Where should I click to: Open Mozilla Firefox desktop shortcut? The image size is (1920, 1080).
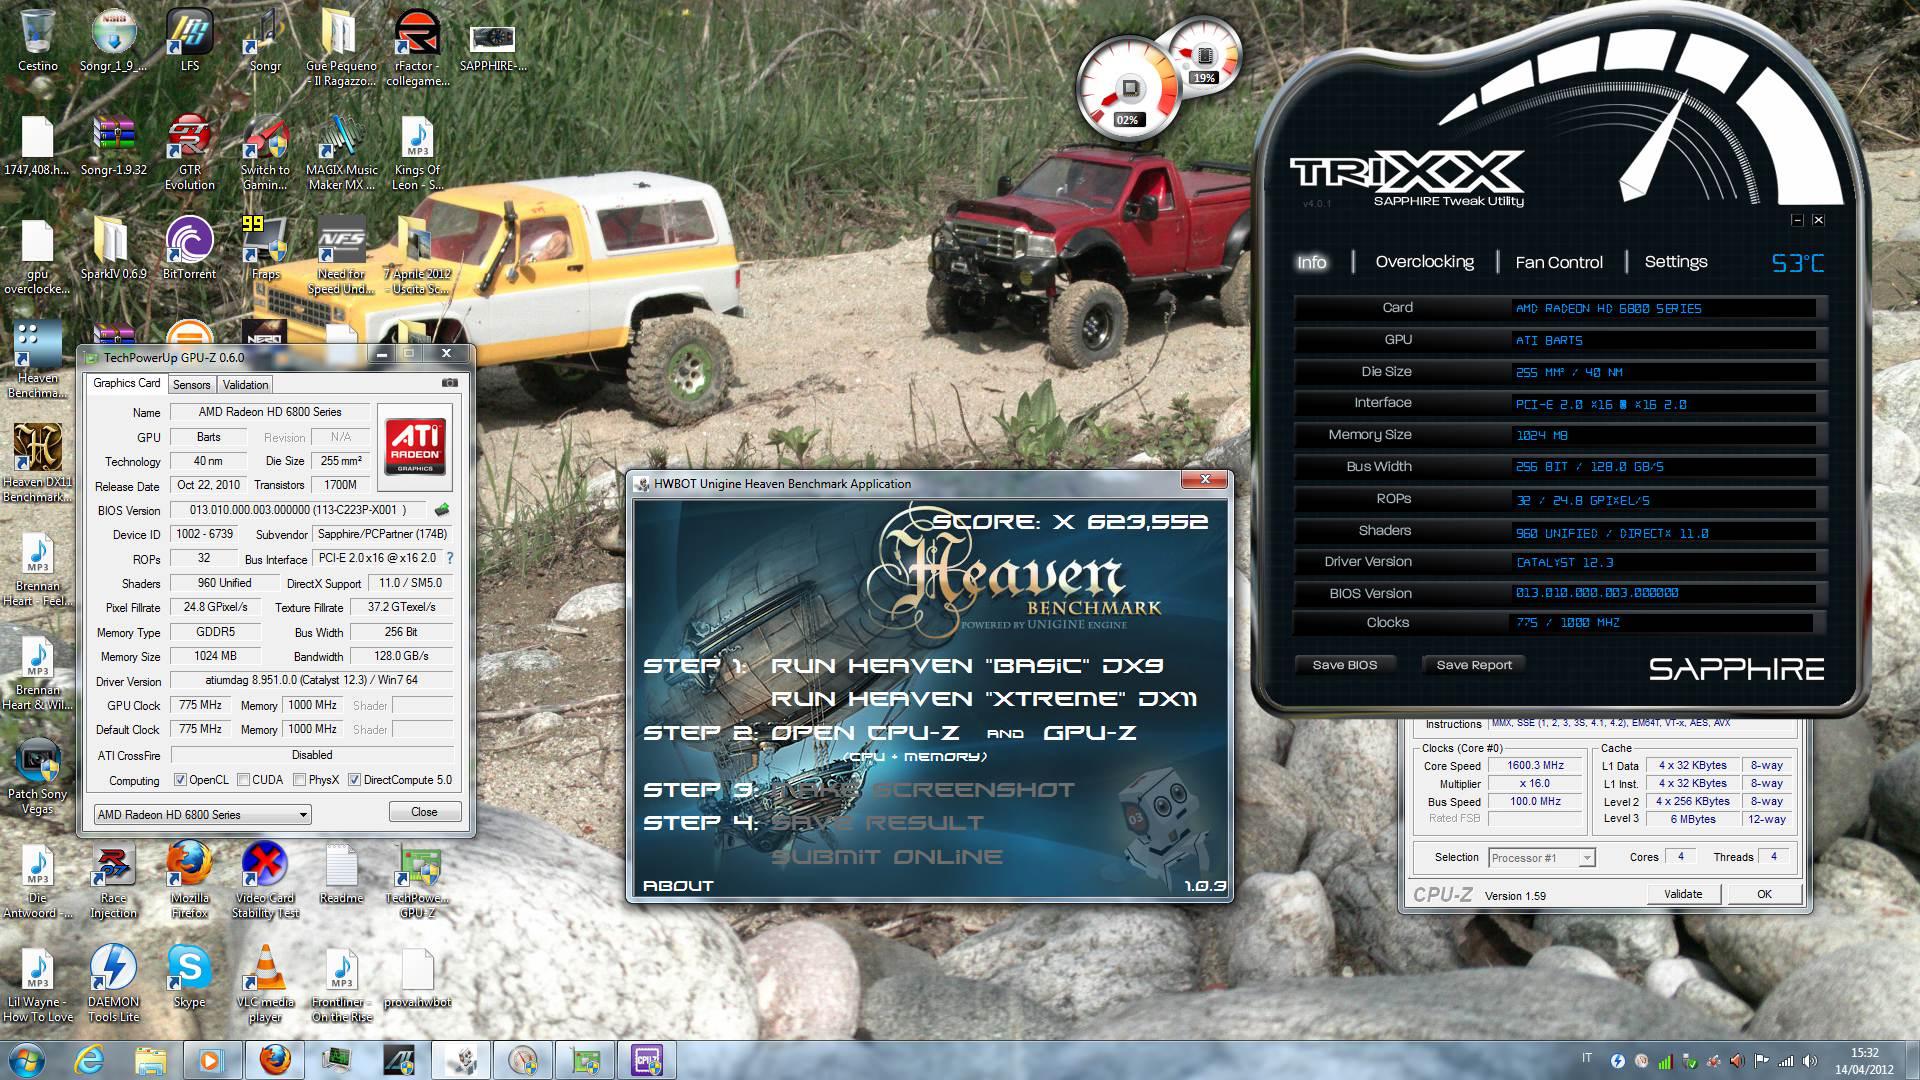point(190,881)
